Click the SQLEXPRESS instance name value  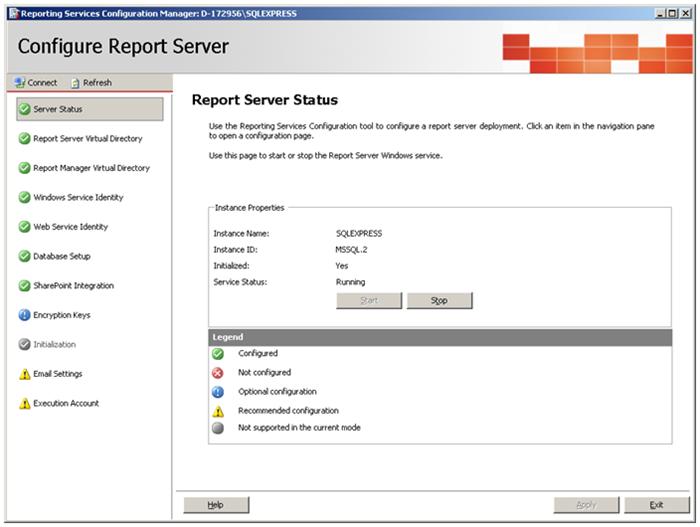tap(359, 234)
